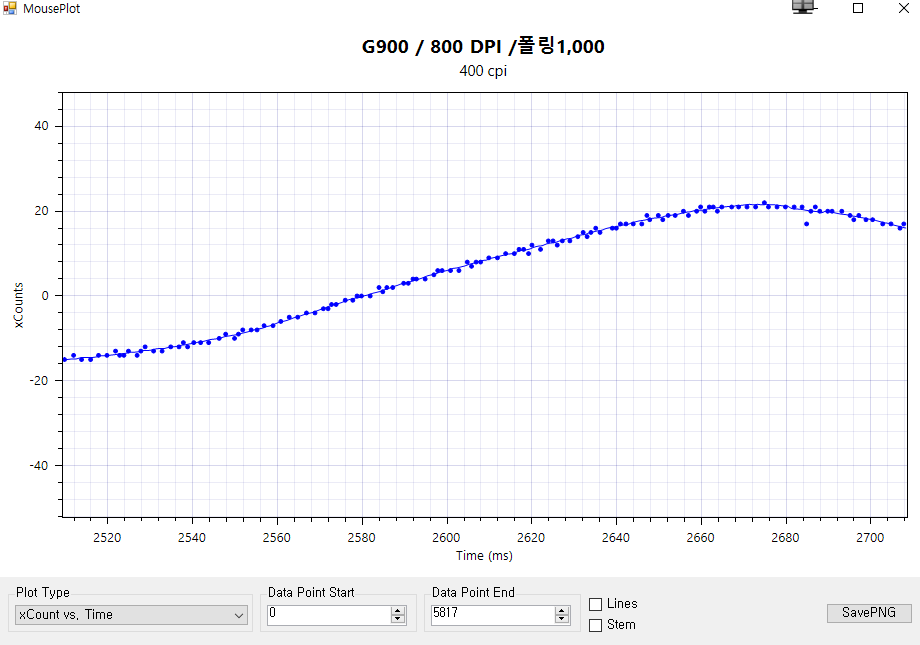
Task: Decrease Data Point End using down arrow
Action: [562, 619]
